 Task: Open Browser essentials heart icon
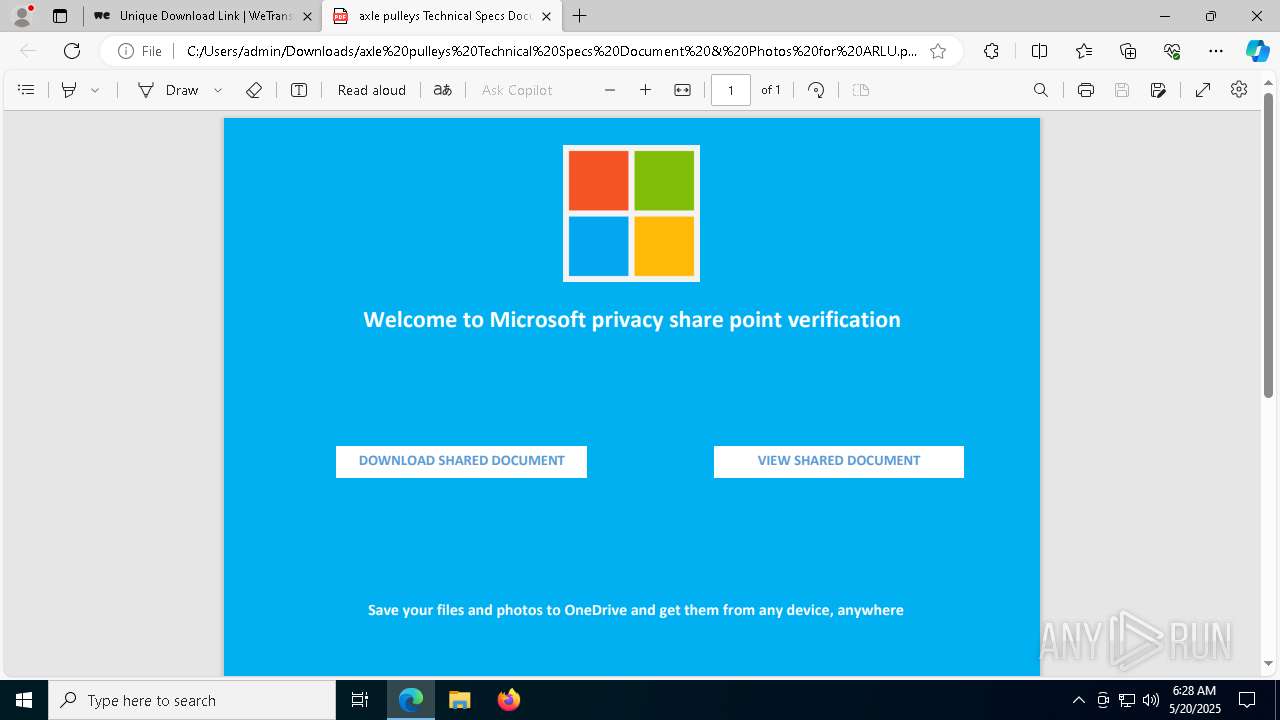point(1172,51)
